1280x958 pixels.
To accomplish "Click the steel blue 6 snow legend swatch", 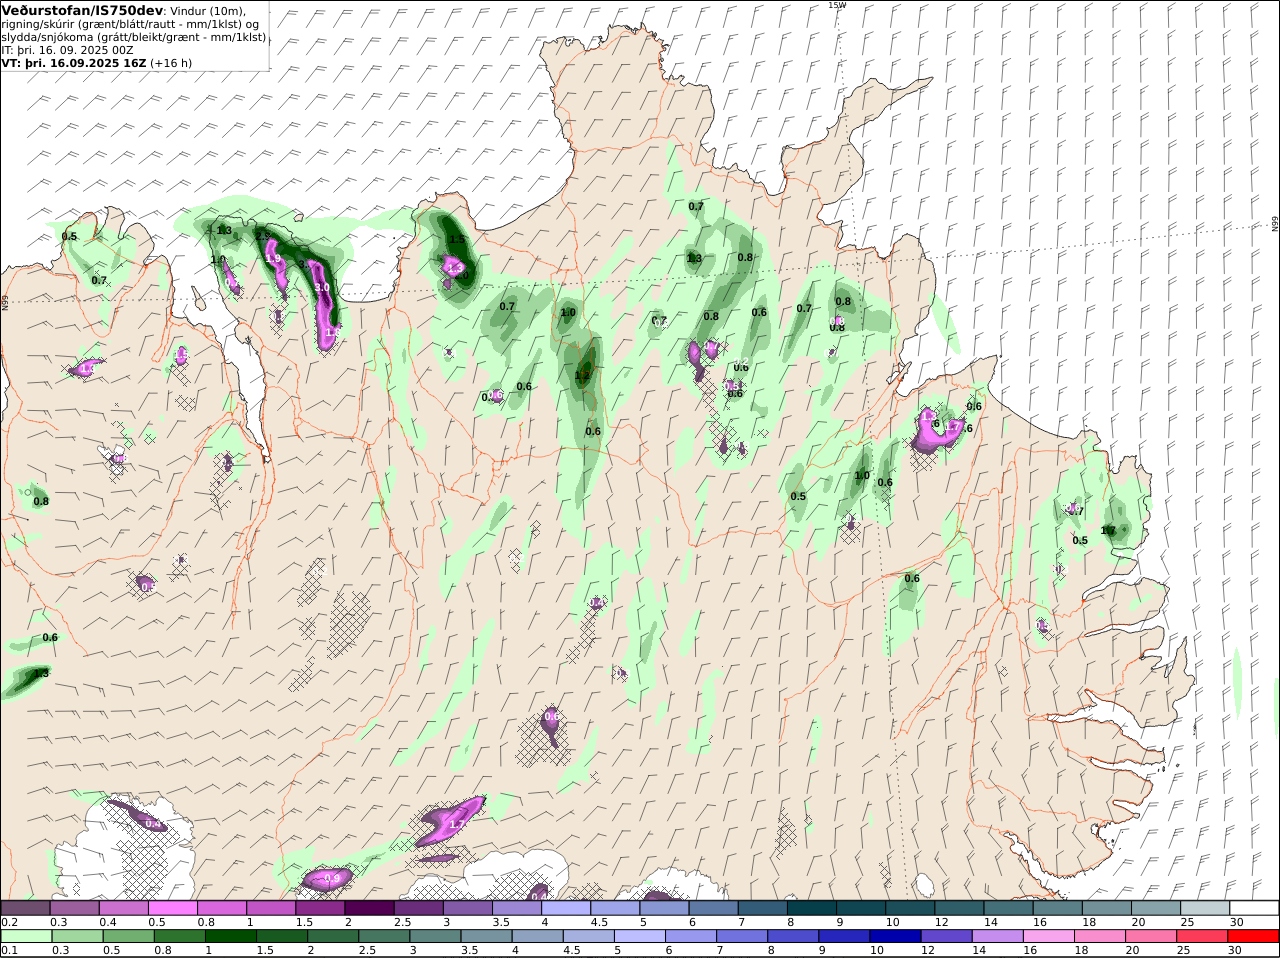I will pos(713,908).
